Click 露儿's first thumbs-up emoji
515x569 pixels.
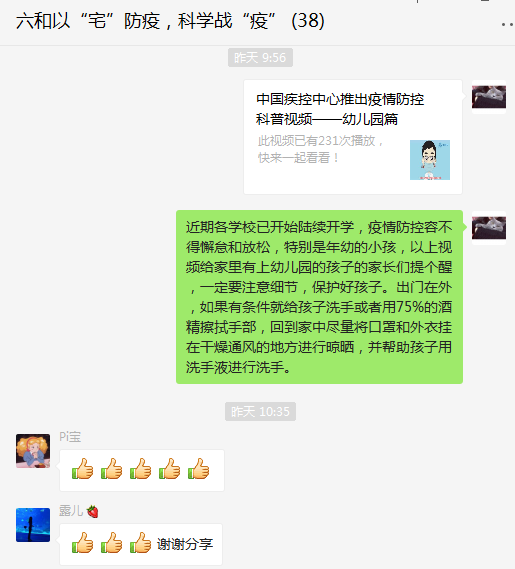click(82, 543)
